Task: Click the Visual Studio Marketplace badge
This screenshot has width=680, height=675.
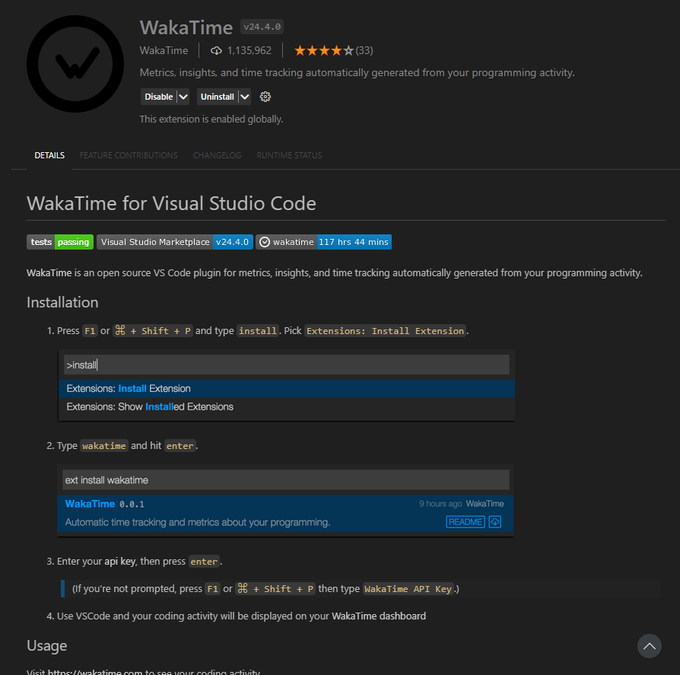Action: 175,242
